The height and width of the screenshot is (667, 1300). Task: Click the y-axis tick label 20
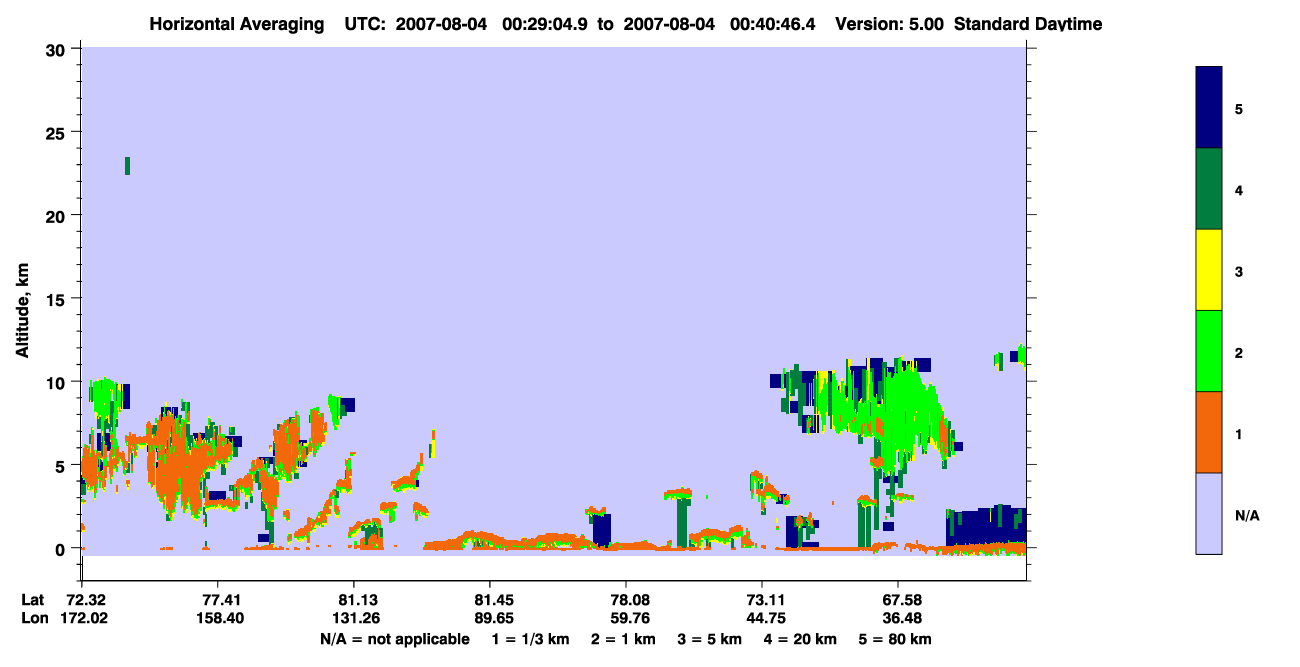58,215
